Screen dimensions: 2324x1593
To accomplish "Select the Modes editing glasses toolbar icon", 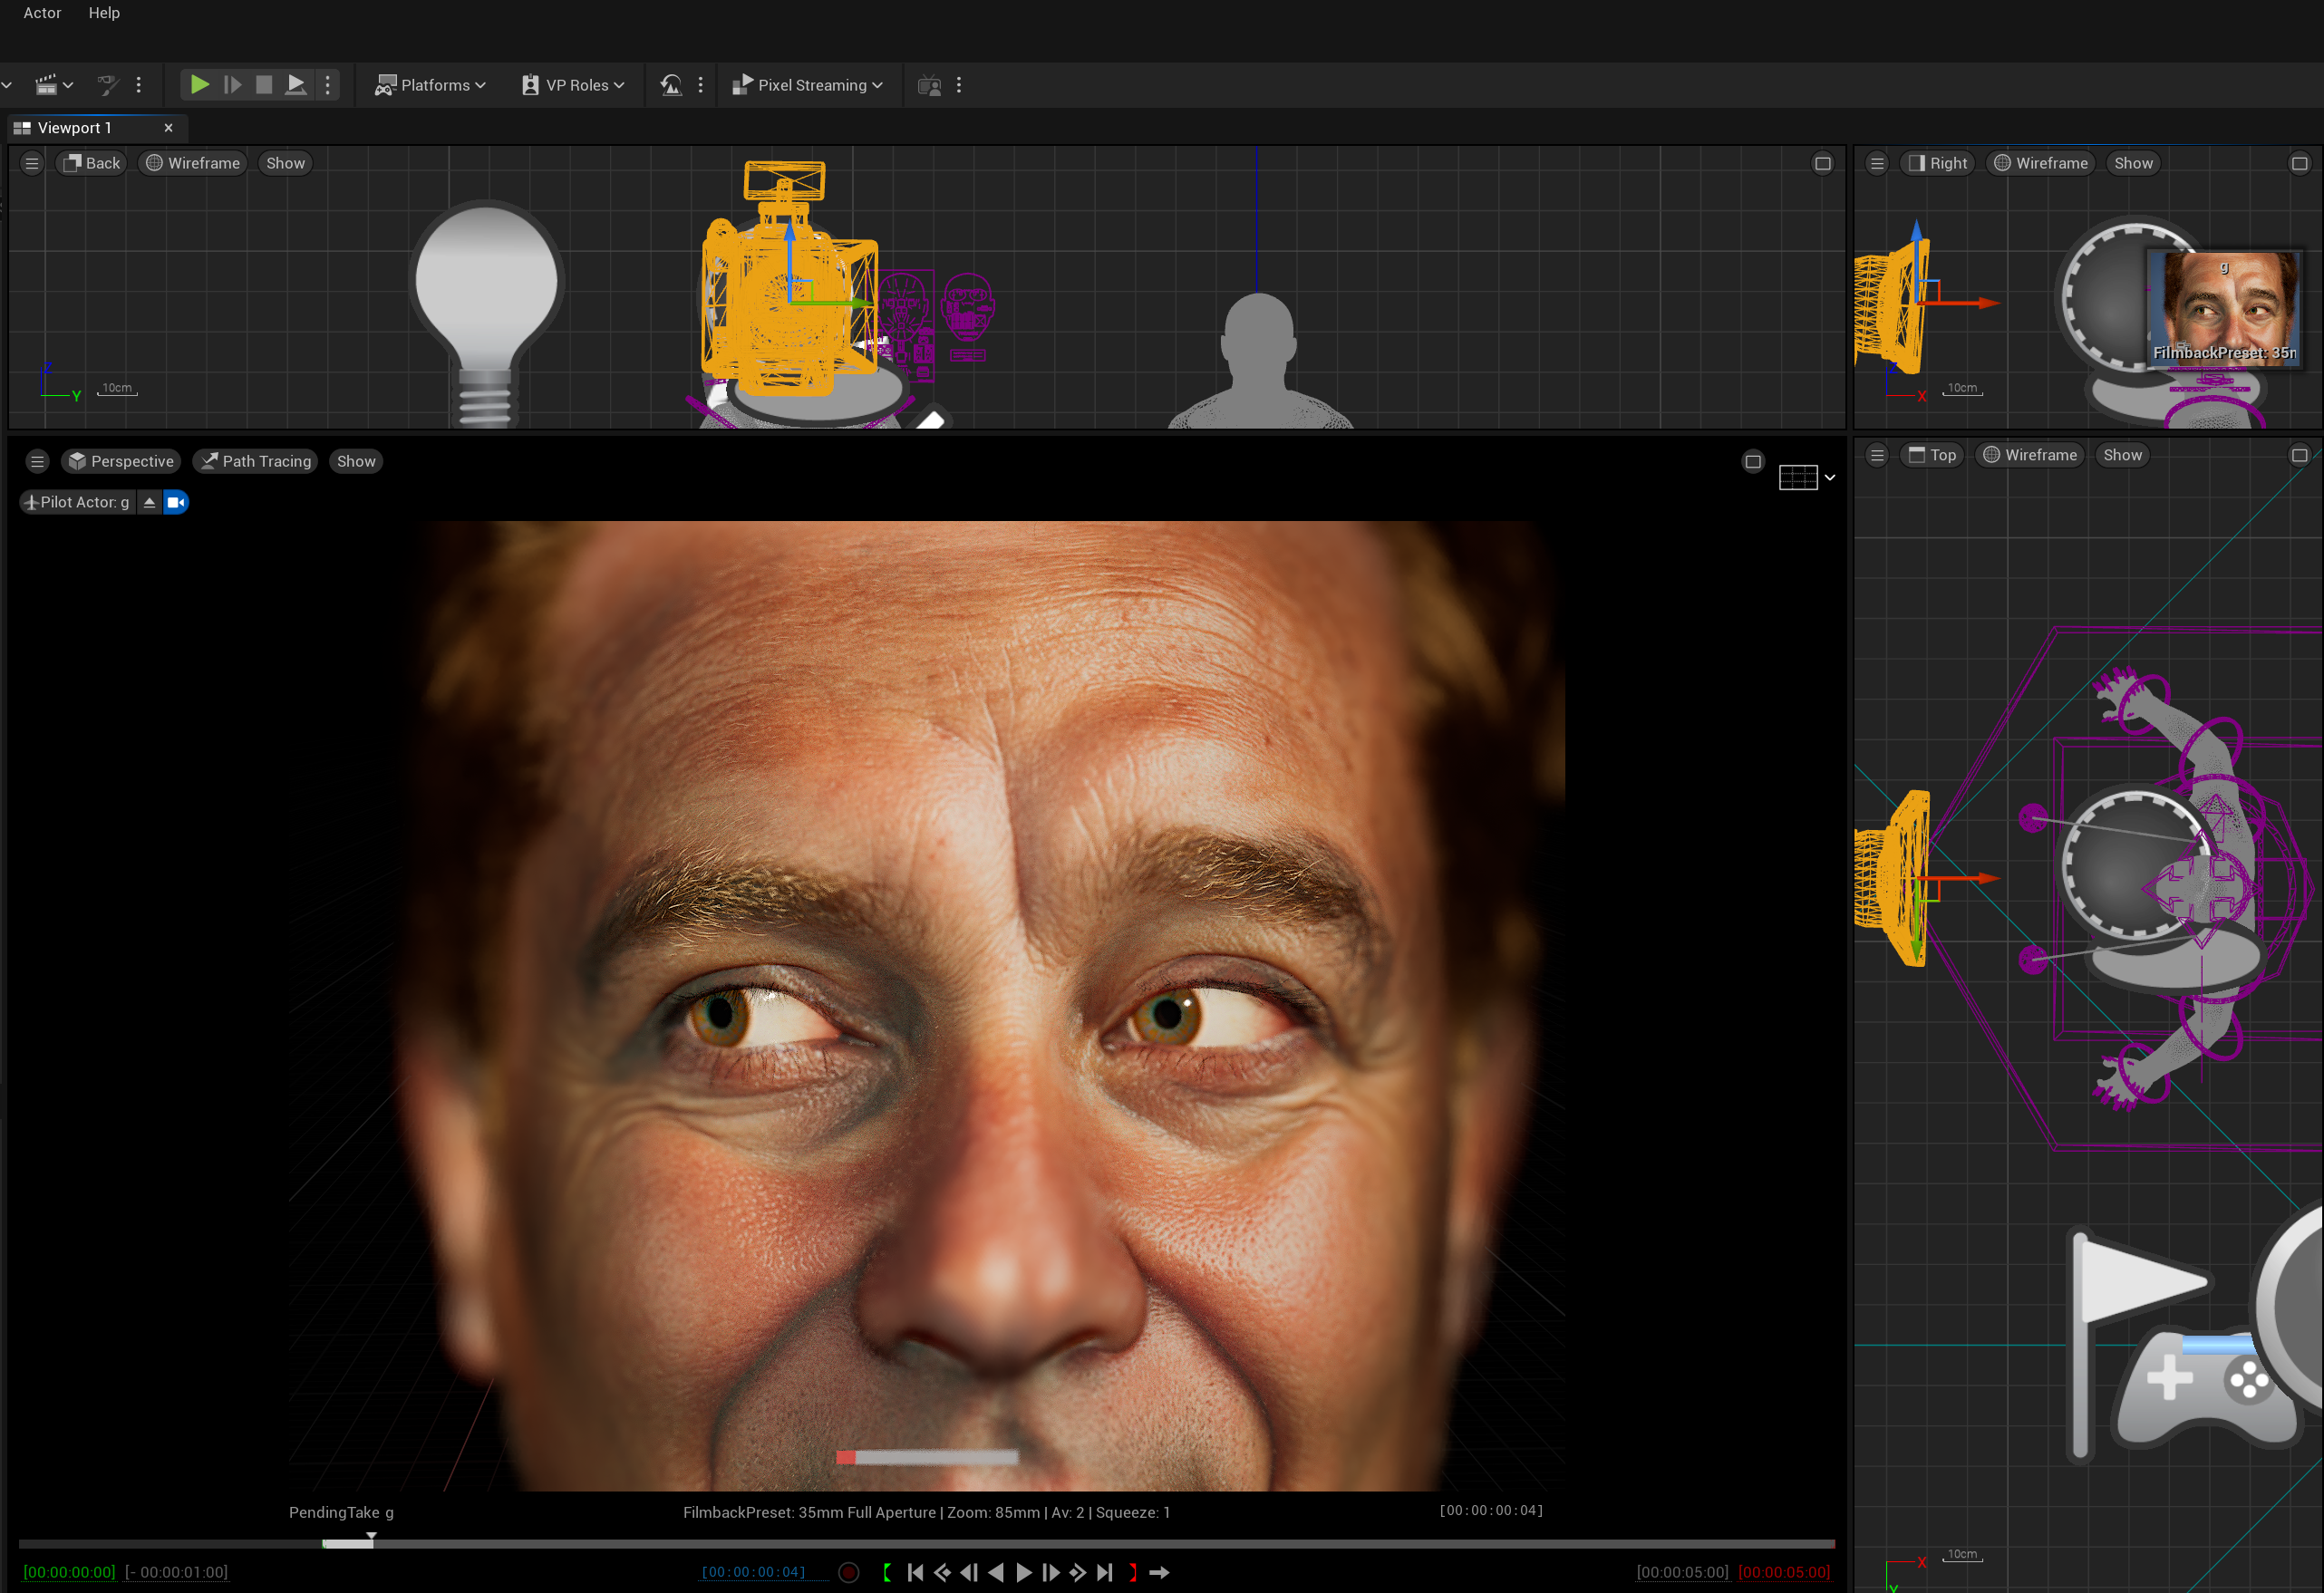I will (x=107, y=85).
